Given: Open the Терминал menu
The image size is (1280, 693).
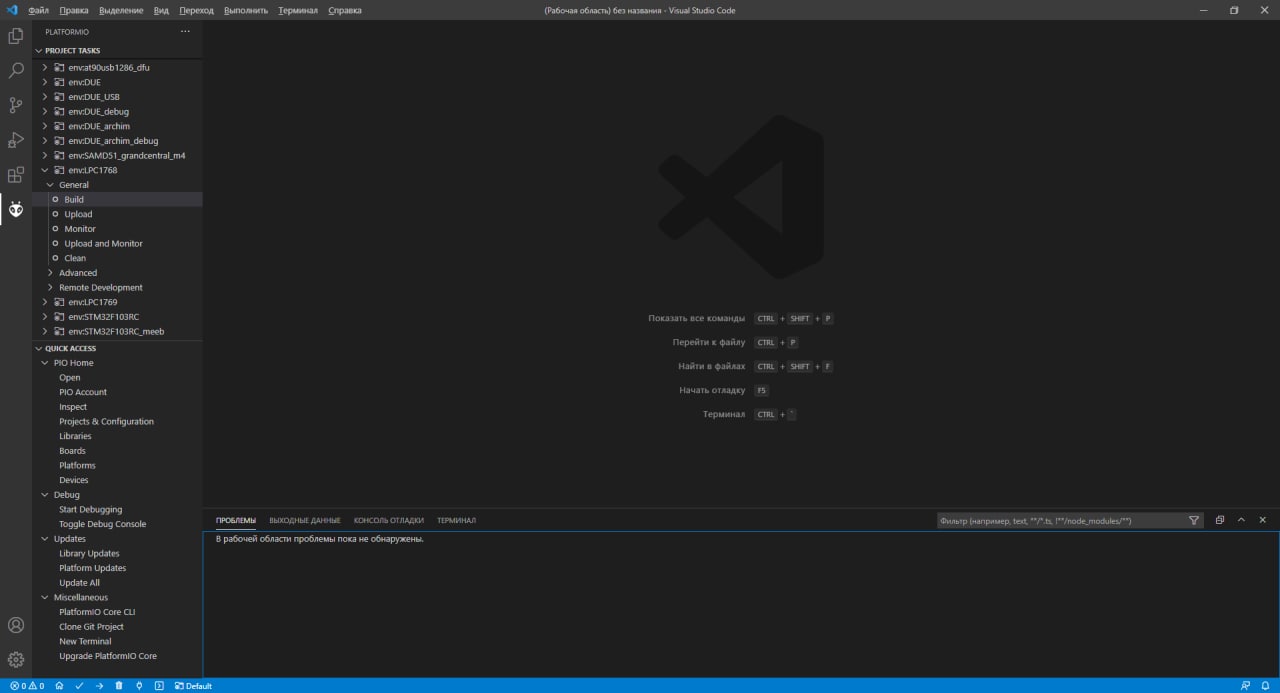Looking at the screenshot, I should tap(298, 10).
